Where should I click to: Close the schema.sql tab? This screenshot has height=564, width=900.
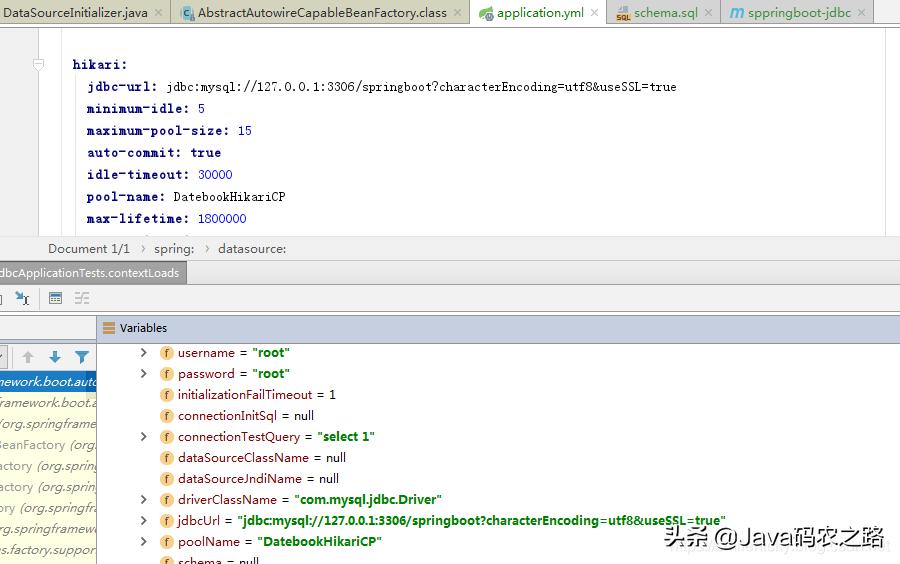[709, 13]
